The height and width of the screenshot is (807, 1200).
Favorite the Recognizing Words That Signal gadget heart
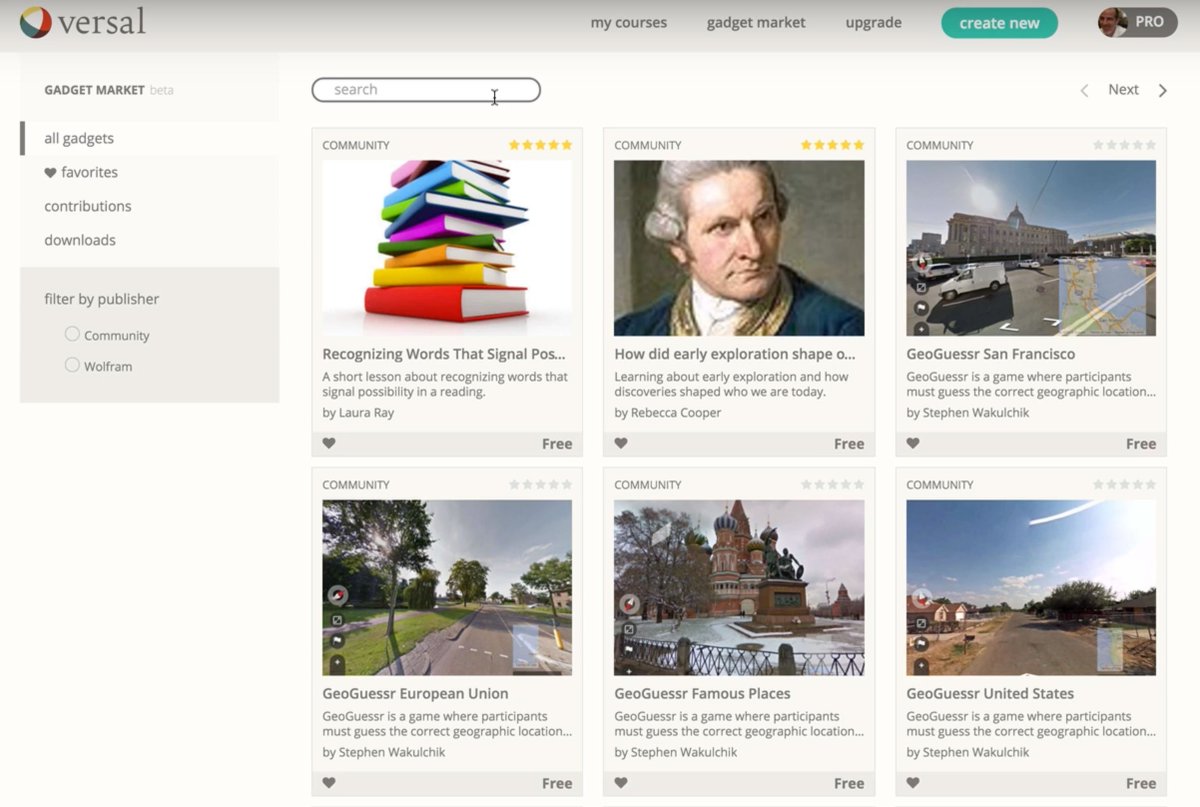click(328, 444)
